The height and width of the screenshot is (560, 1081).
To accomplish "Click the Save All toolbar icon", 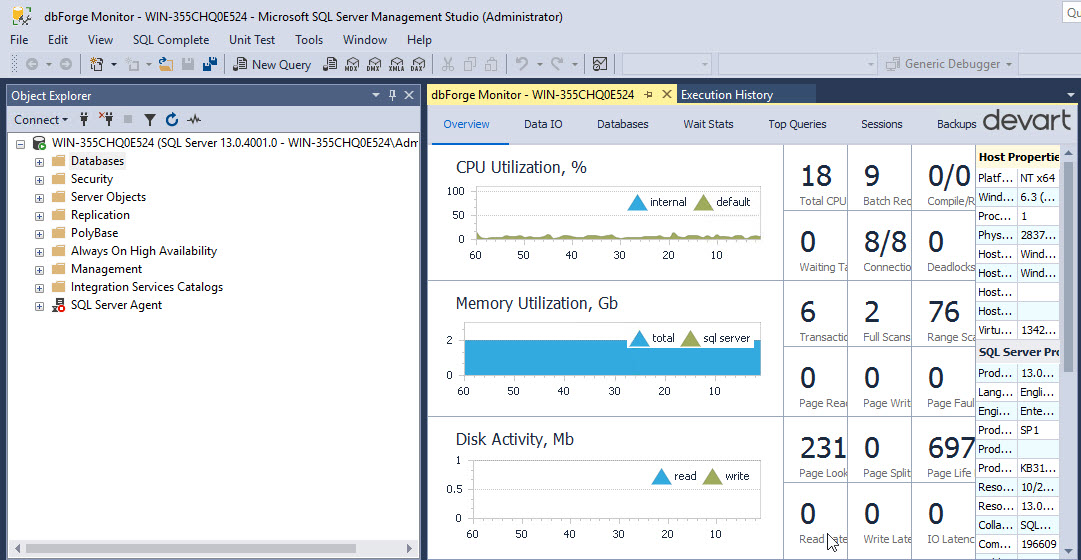I will [x=210, y=65].
